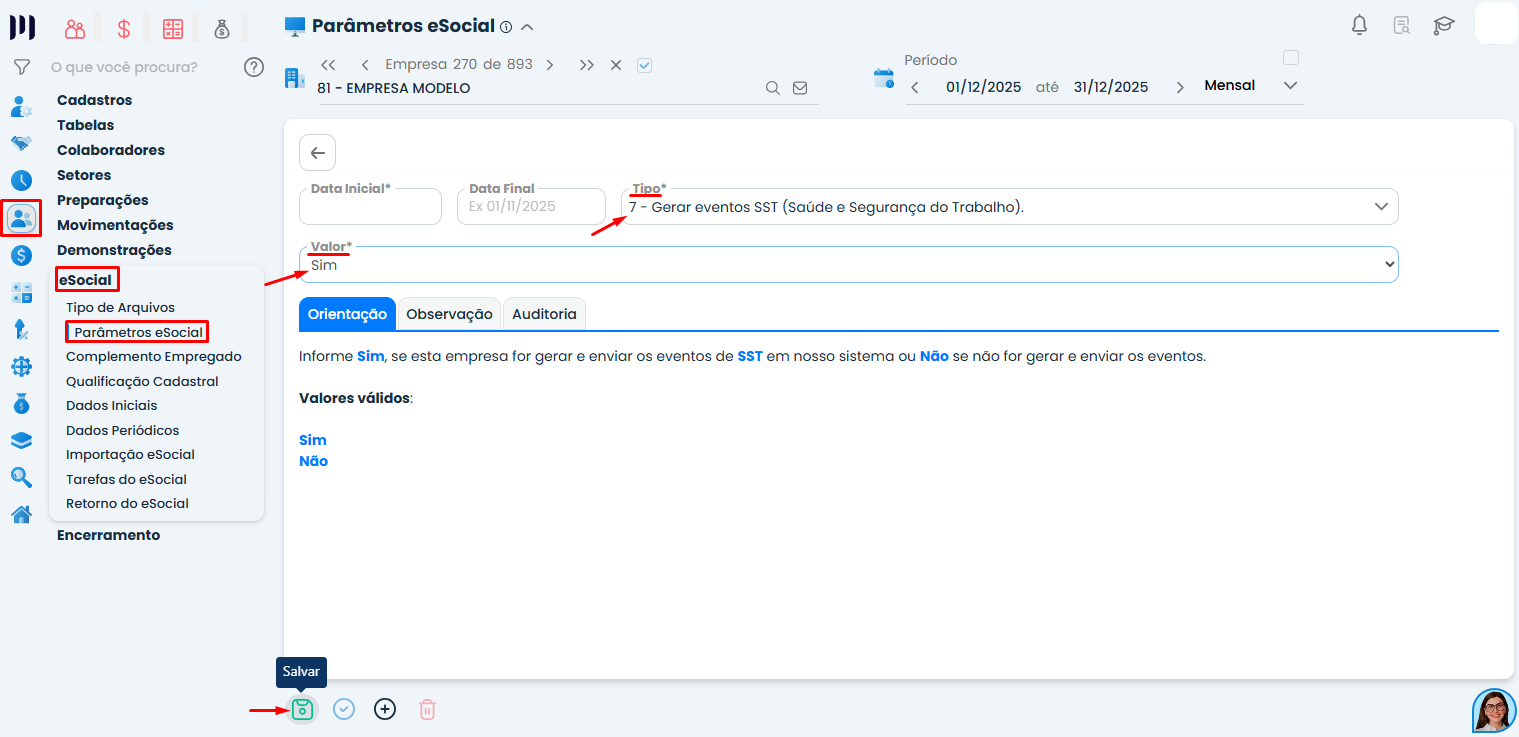Go to previous company arrow
Screen dimensions: 1519x737
pyautogui.click(x=365, y=65)
